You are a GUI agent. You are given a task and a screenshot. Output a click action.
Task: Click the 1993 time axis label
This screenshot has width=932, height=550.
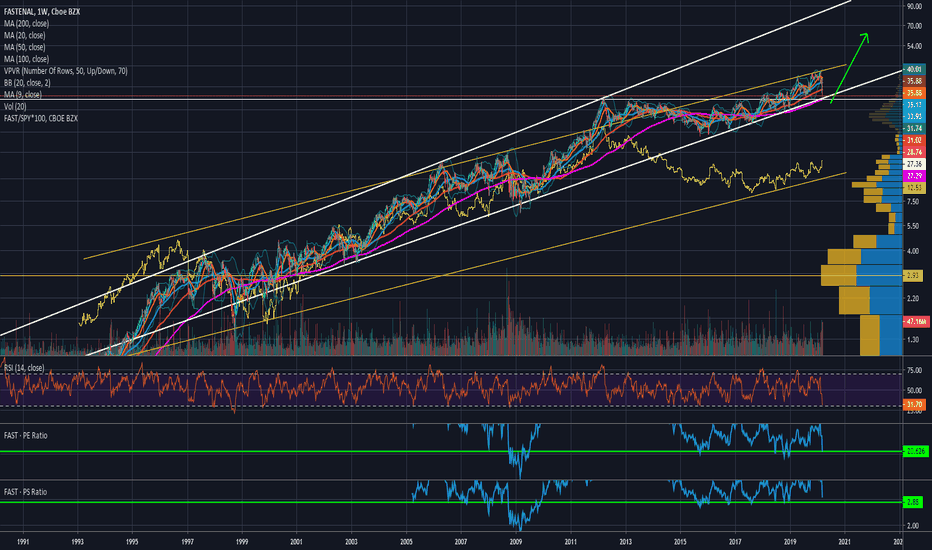point(78,542)
